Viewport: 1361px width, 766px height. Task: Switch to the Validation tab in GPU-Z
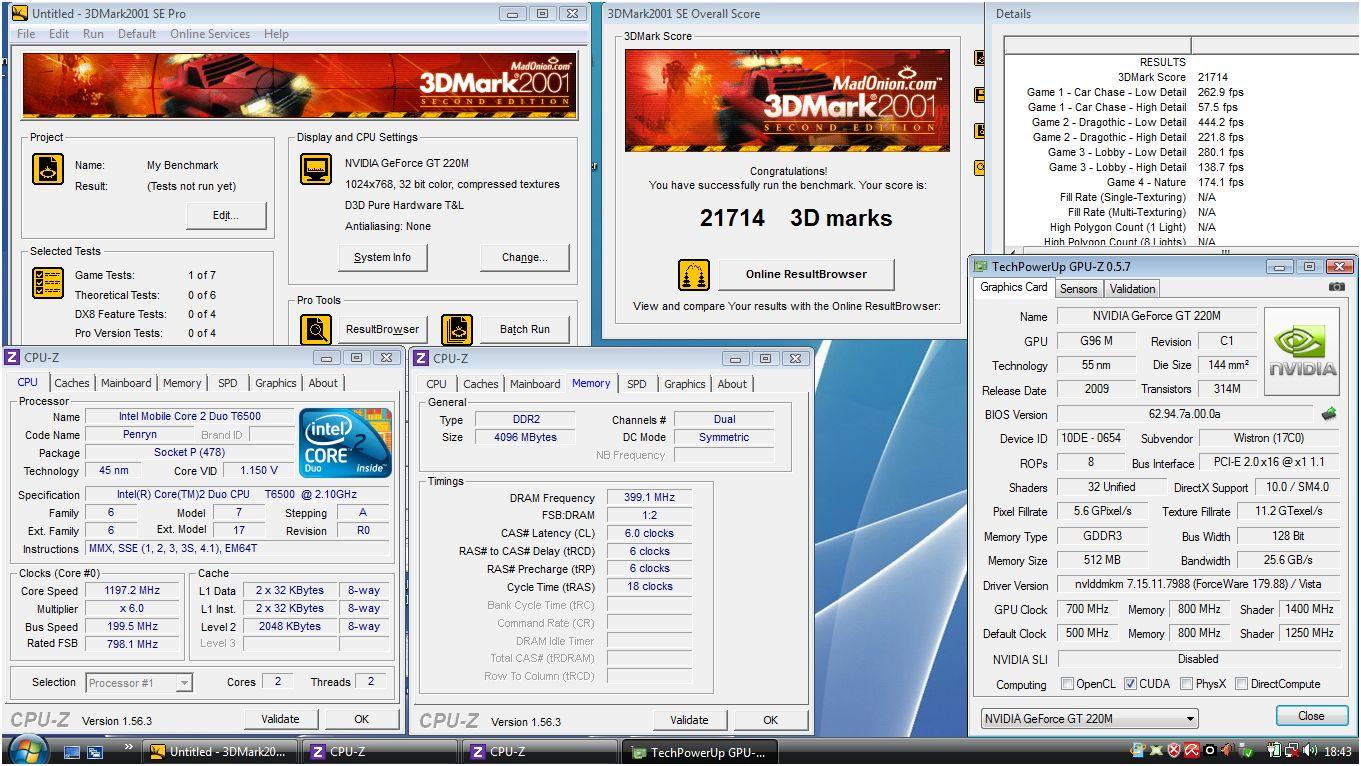click(1133, 289)
